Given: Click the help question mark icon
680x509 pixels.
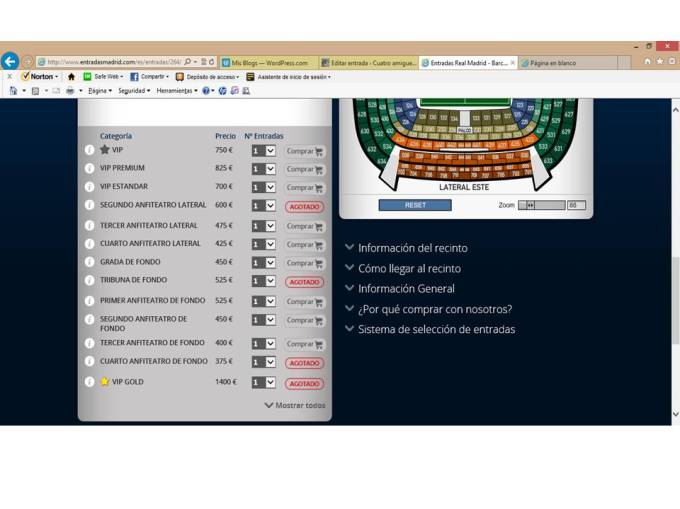Looking at the screenshot, I should coord(206,91).
